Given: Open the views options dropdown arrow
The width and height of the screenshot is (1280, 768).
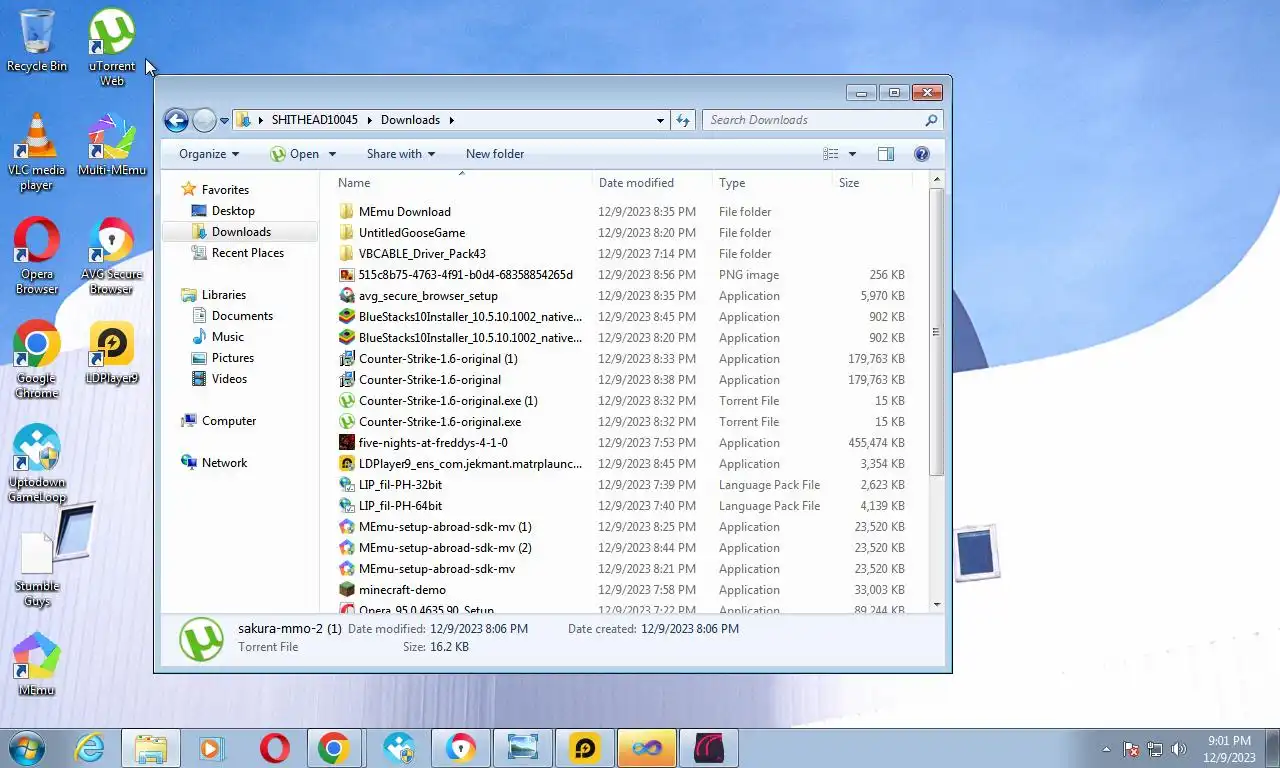Looking at the screenshot, I should tap(852, 154).
